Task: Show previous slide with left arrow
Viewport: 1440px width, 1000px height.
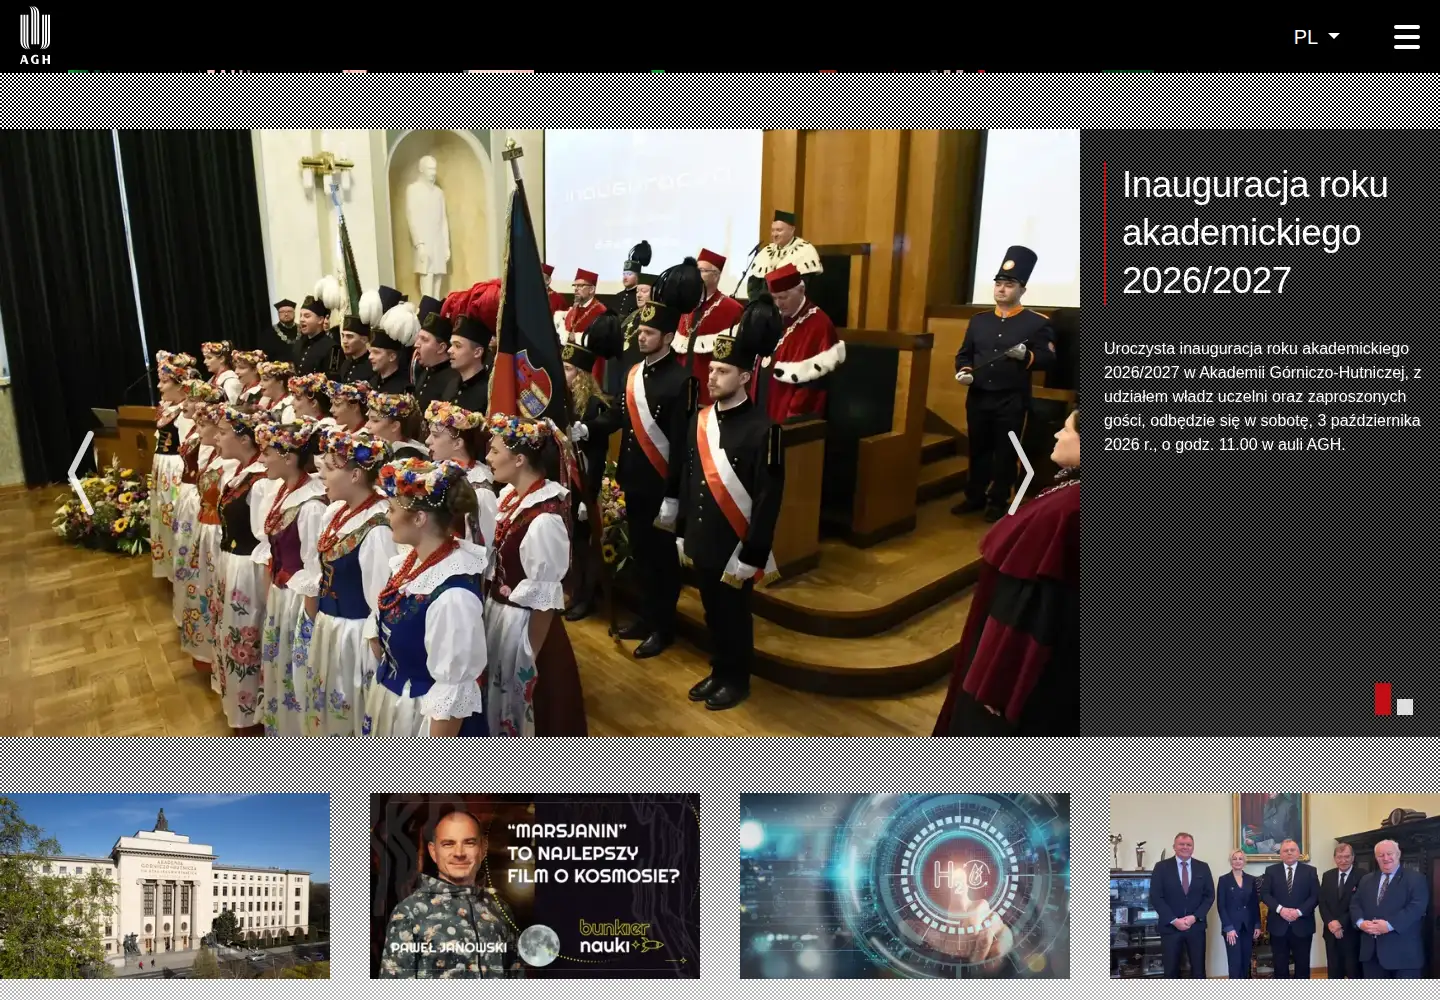Action: [81, 473]
